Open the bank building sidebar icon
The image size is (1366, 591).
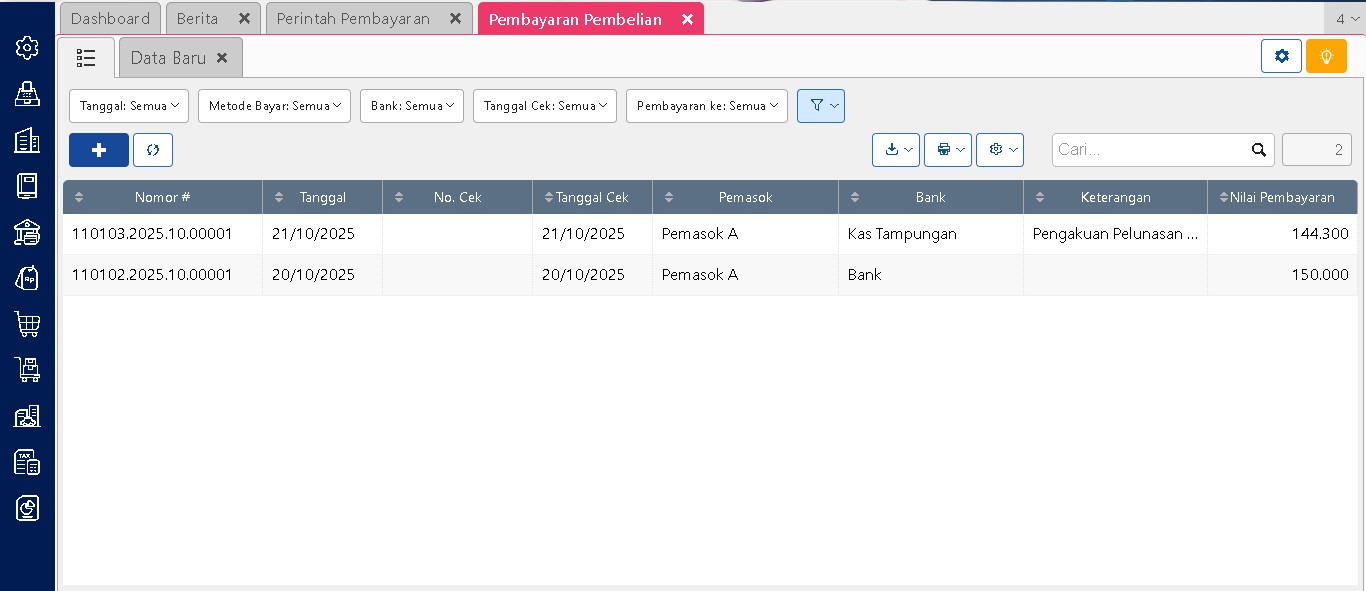pos(27,232)
